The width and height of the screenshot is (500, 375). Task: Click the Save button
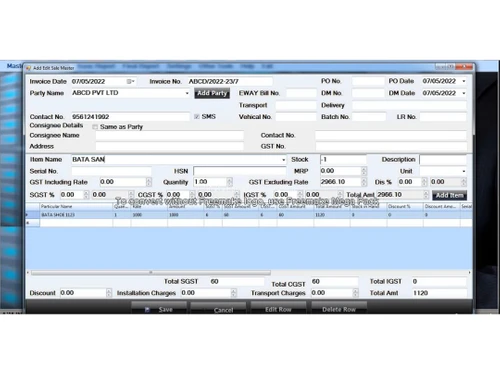click(159, 309)
